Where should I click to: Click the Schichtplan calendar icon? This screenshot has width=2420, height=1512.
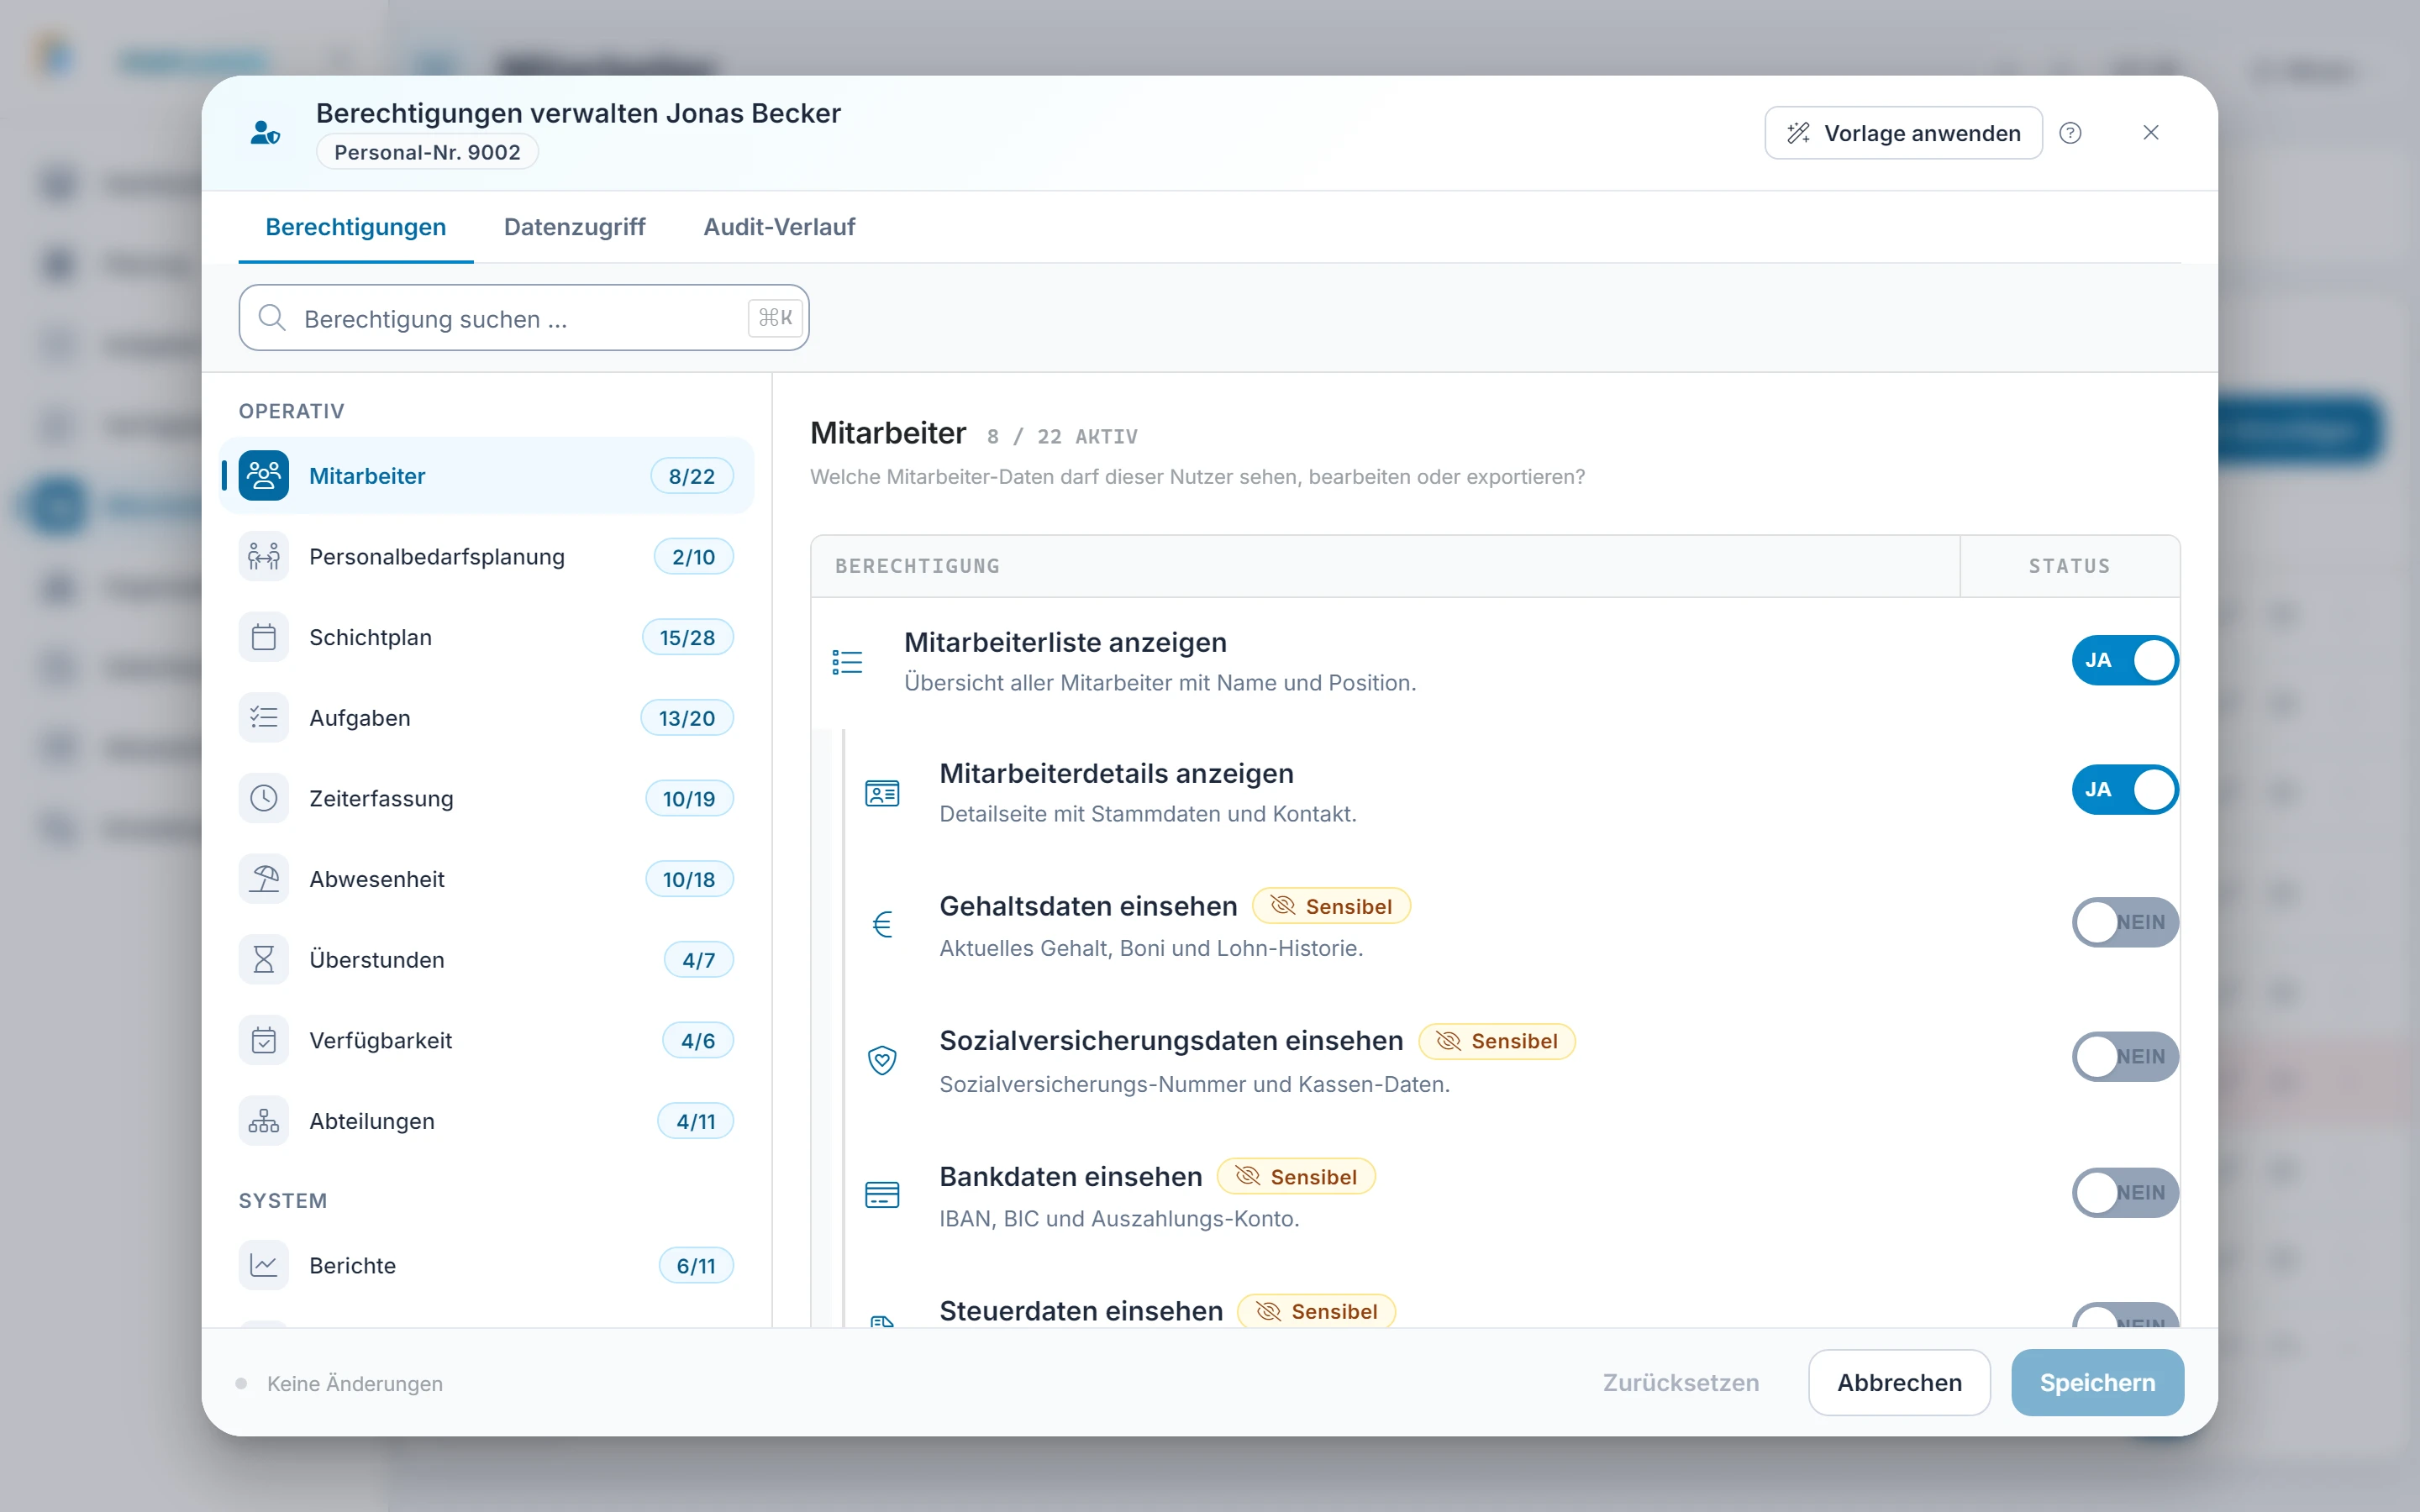(x=263, y=637)
